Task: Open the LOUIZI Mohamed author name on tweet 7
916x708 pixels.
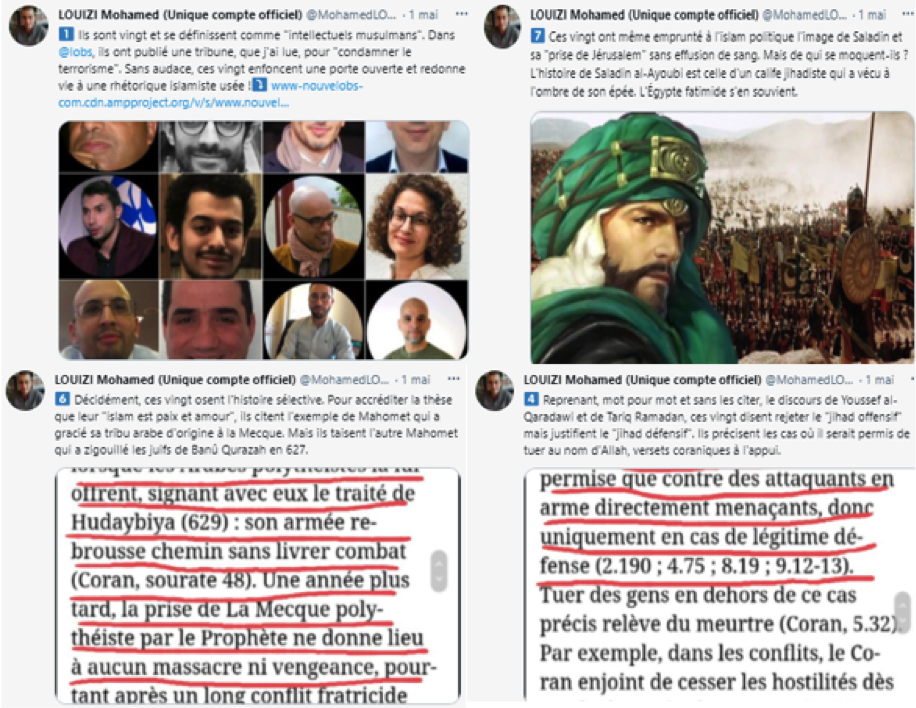Action: pos(644,15)
